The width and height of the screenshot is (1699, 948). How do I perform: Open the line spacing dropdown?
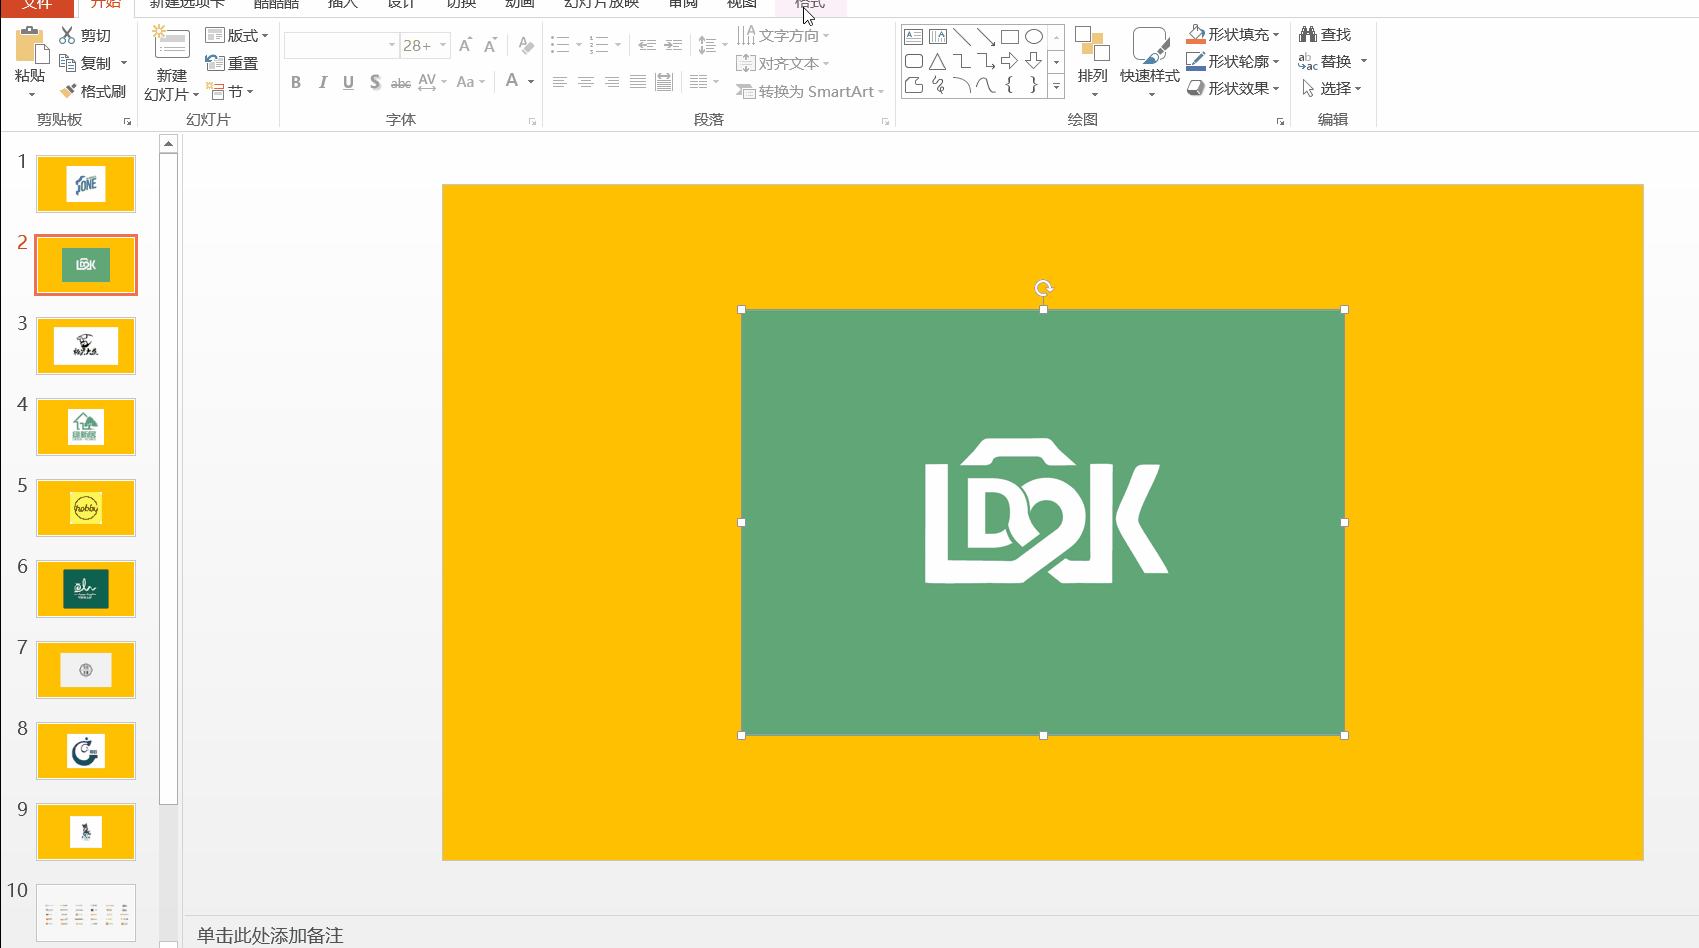(712, 46)
